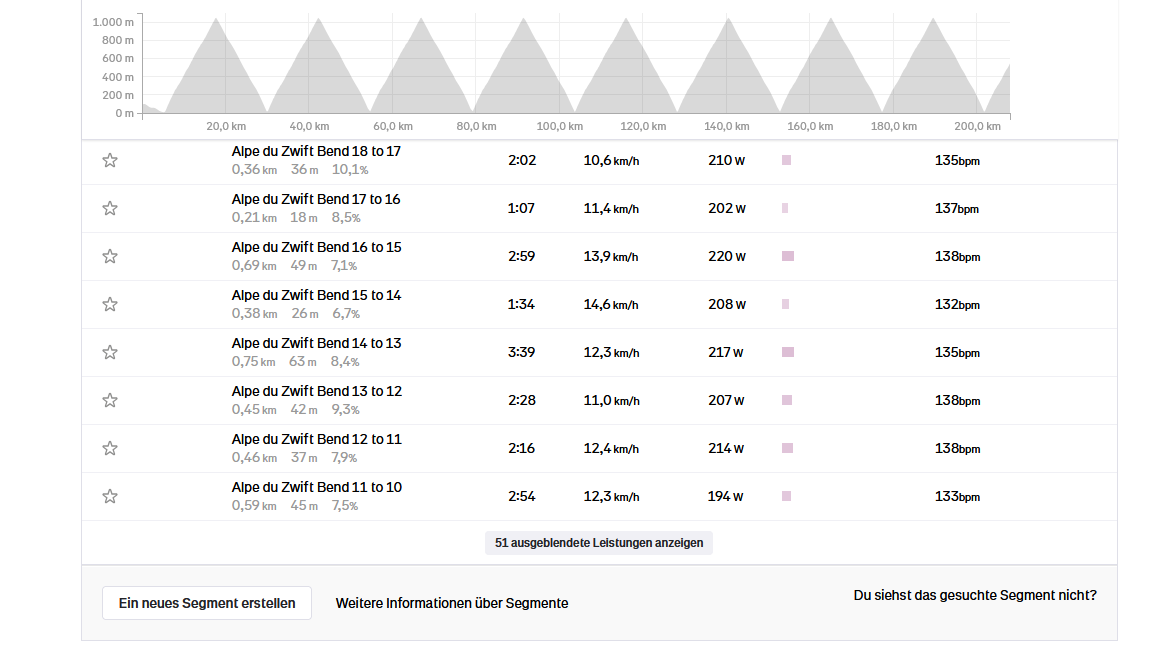Open Alpe du Zwift Bend 16 to 15

coord(316,247)
